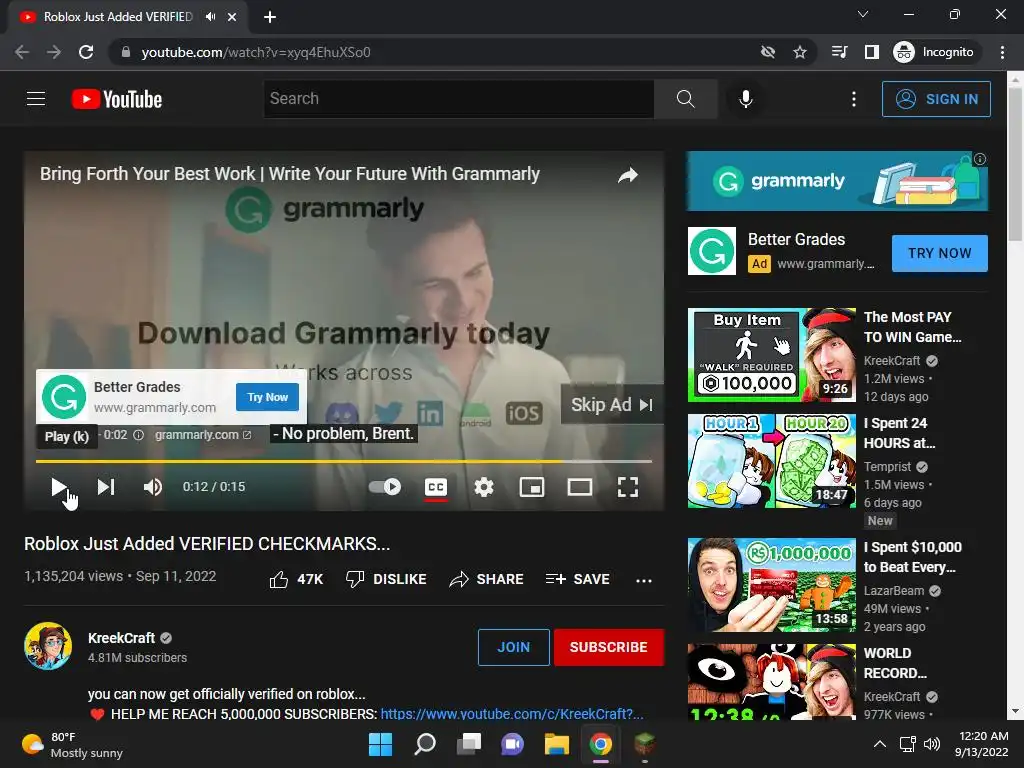The width and height of the screenshot is (1024, 768).
Task: Click the address bar URL
Action: (x=256, y=52)
